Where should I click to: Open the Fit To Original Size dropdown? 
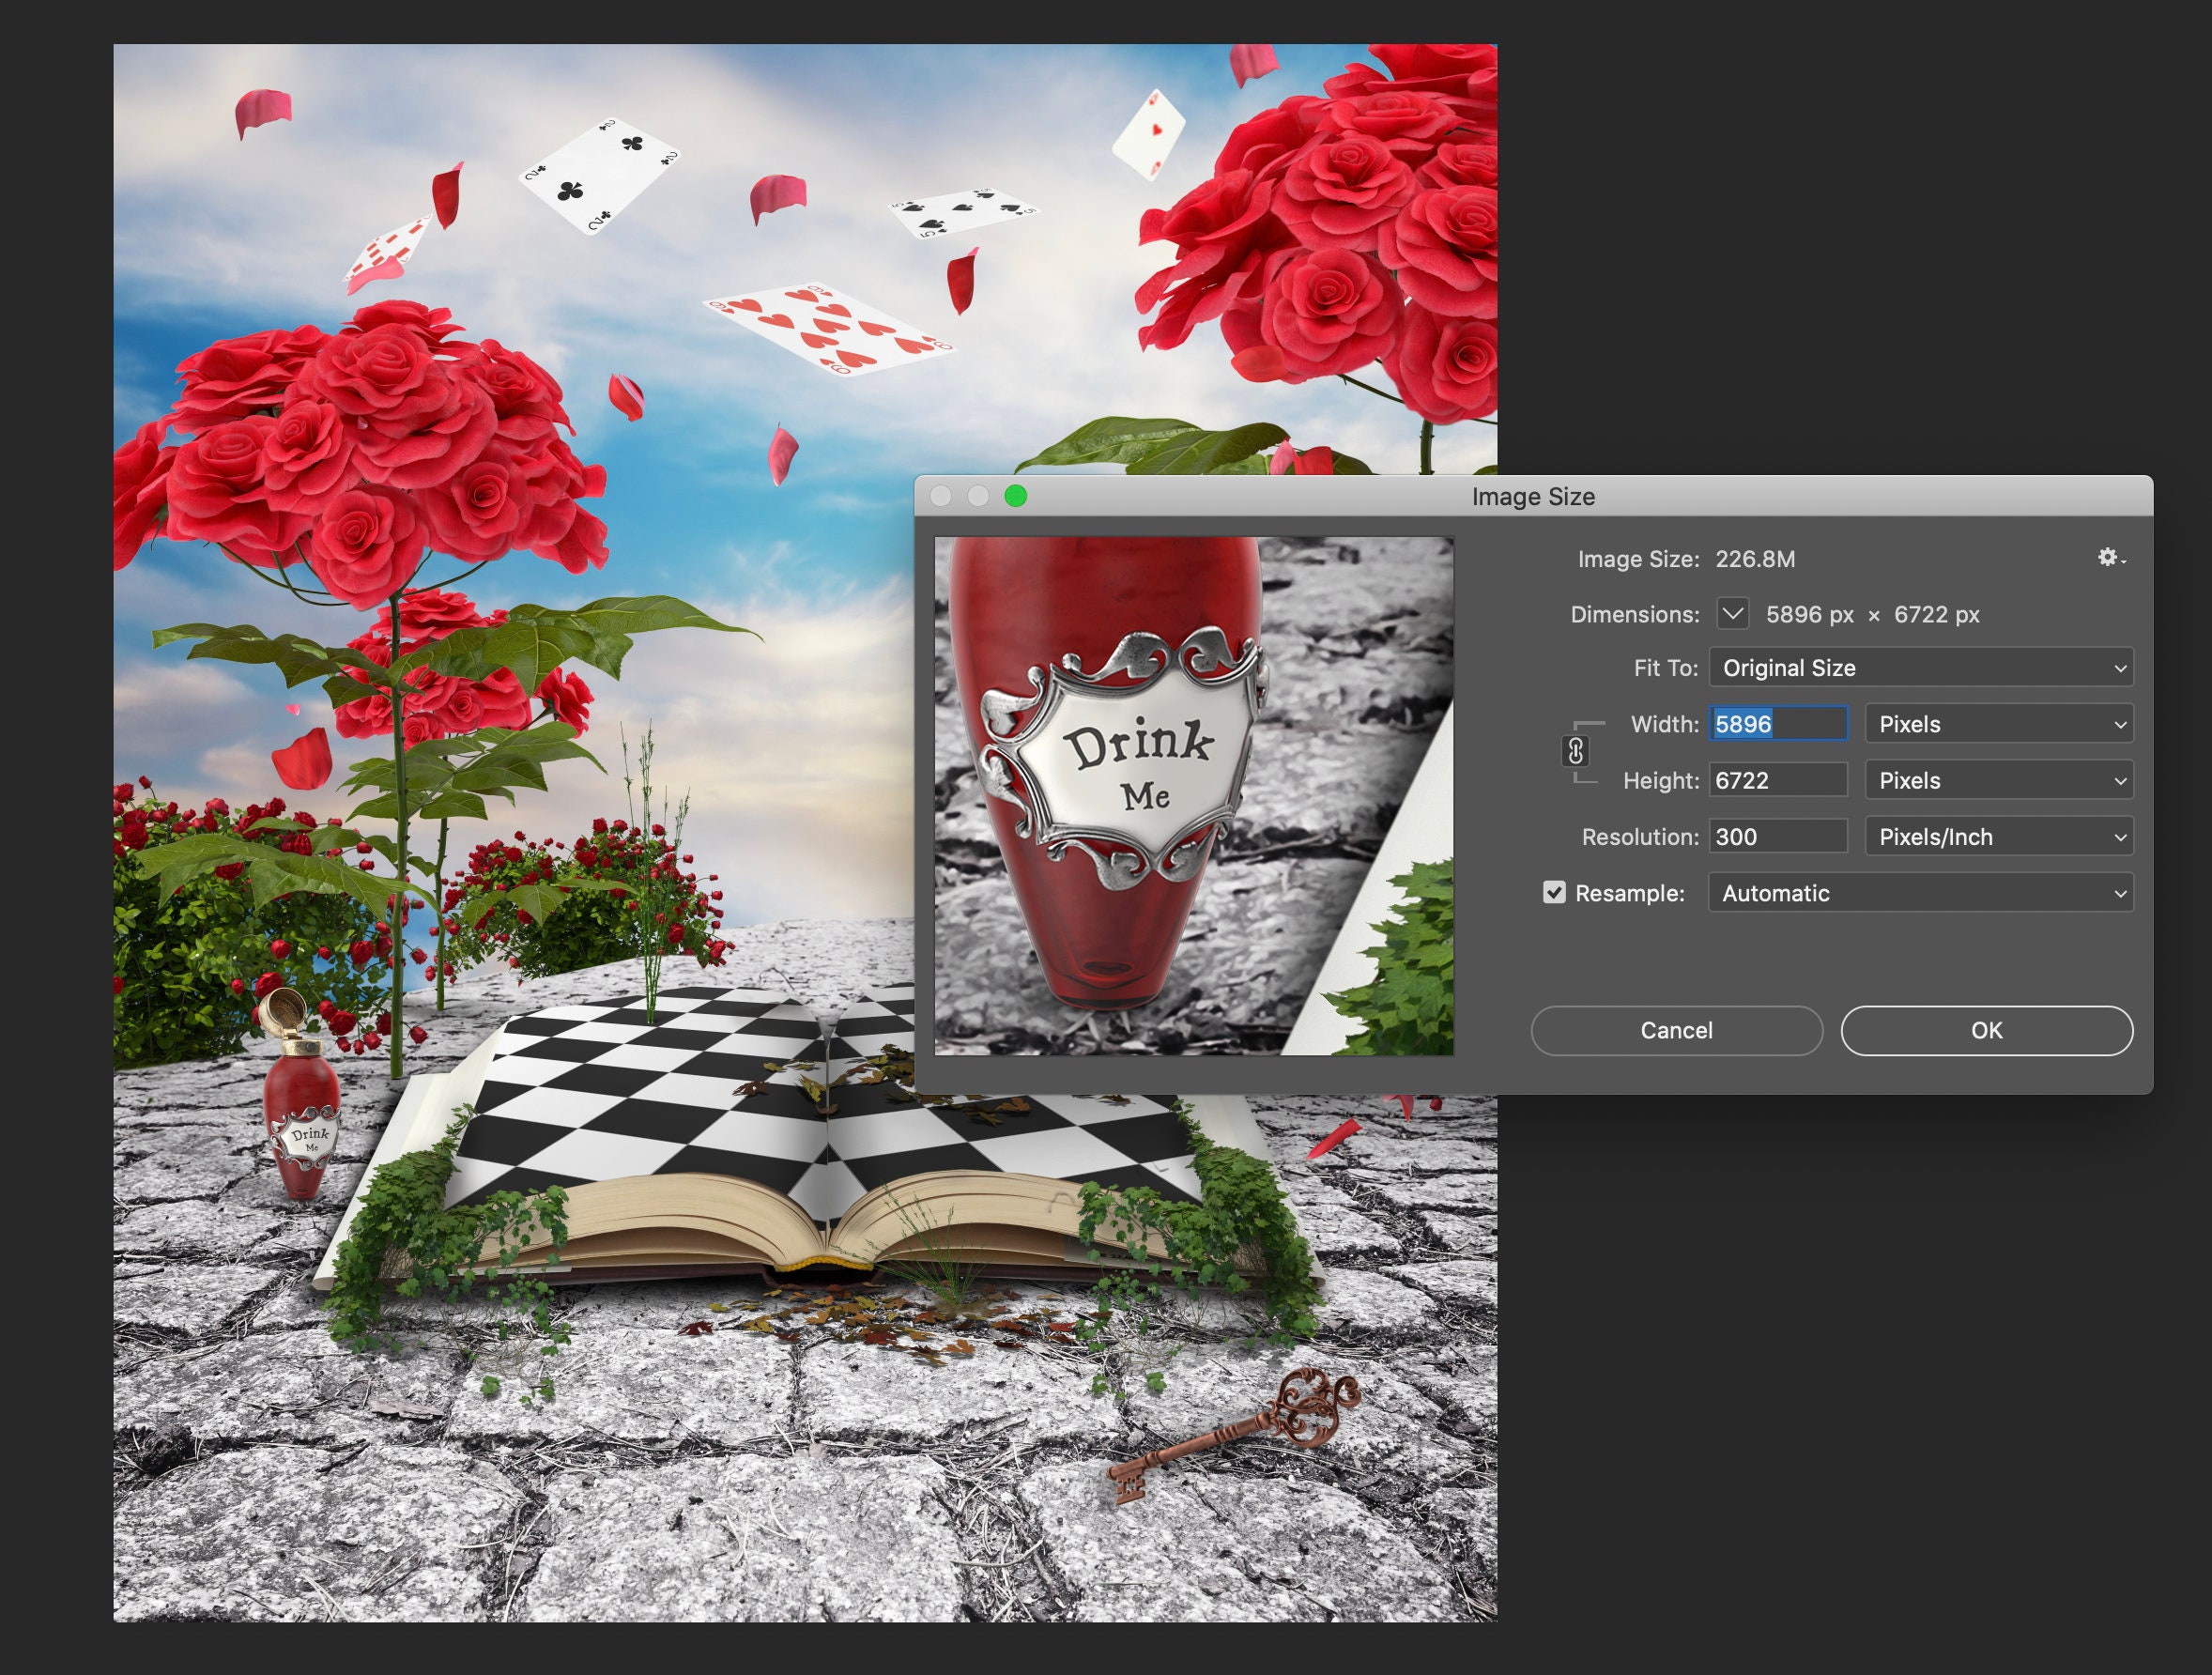pyautogui.click(x=1921, y=668)
